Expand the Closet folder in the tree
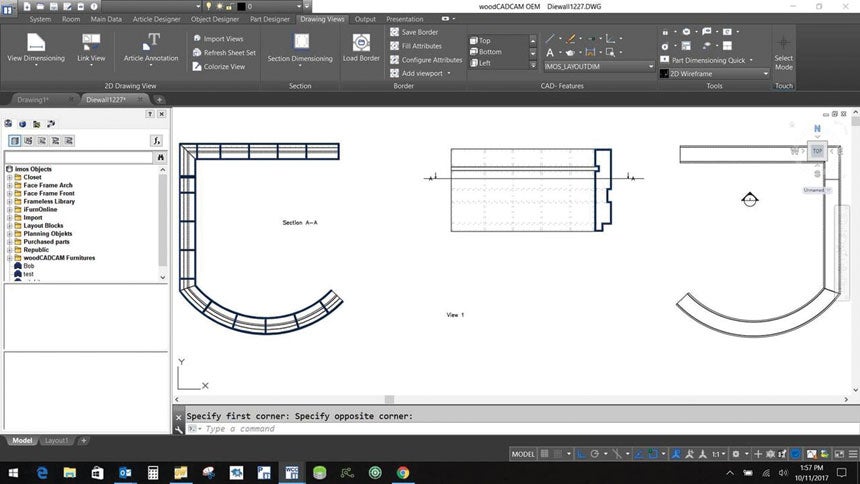This screenshot has height=484, width=860. coord(9,177)
